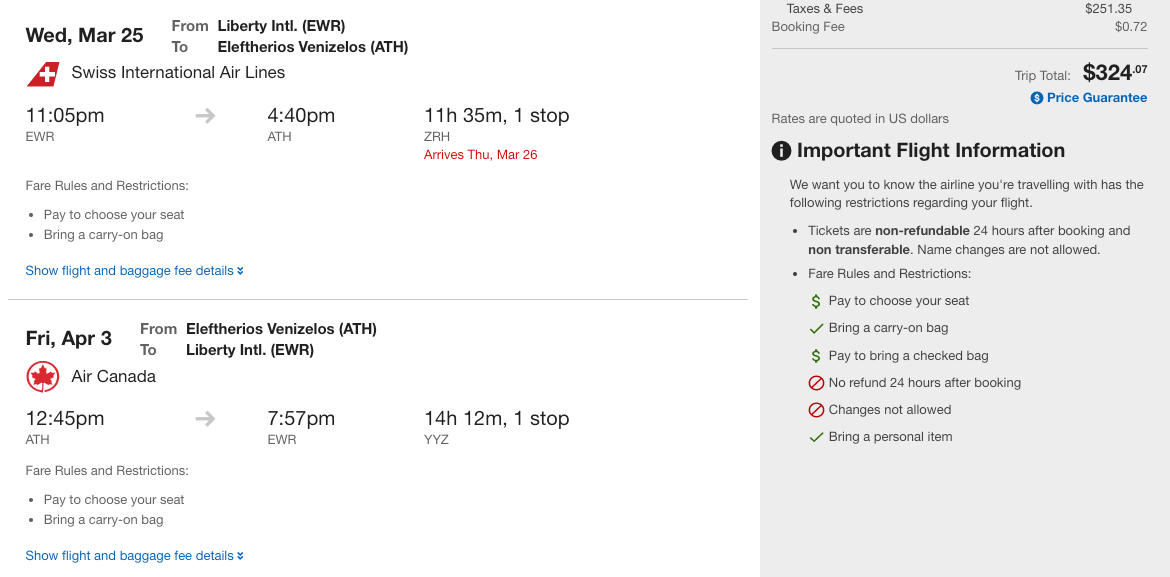Click the prohibited icon beside Changes not allowed
The height and width of the screenshot is (577, 1170).
(x=816, y=410)
